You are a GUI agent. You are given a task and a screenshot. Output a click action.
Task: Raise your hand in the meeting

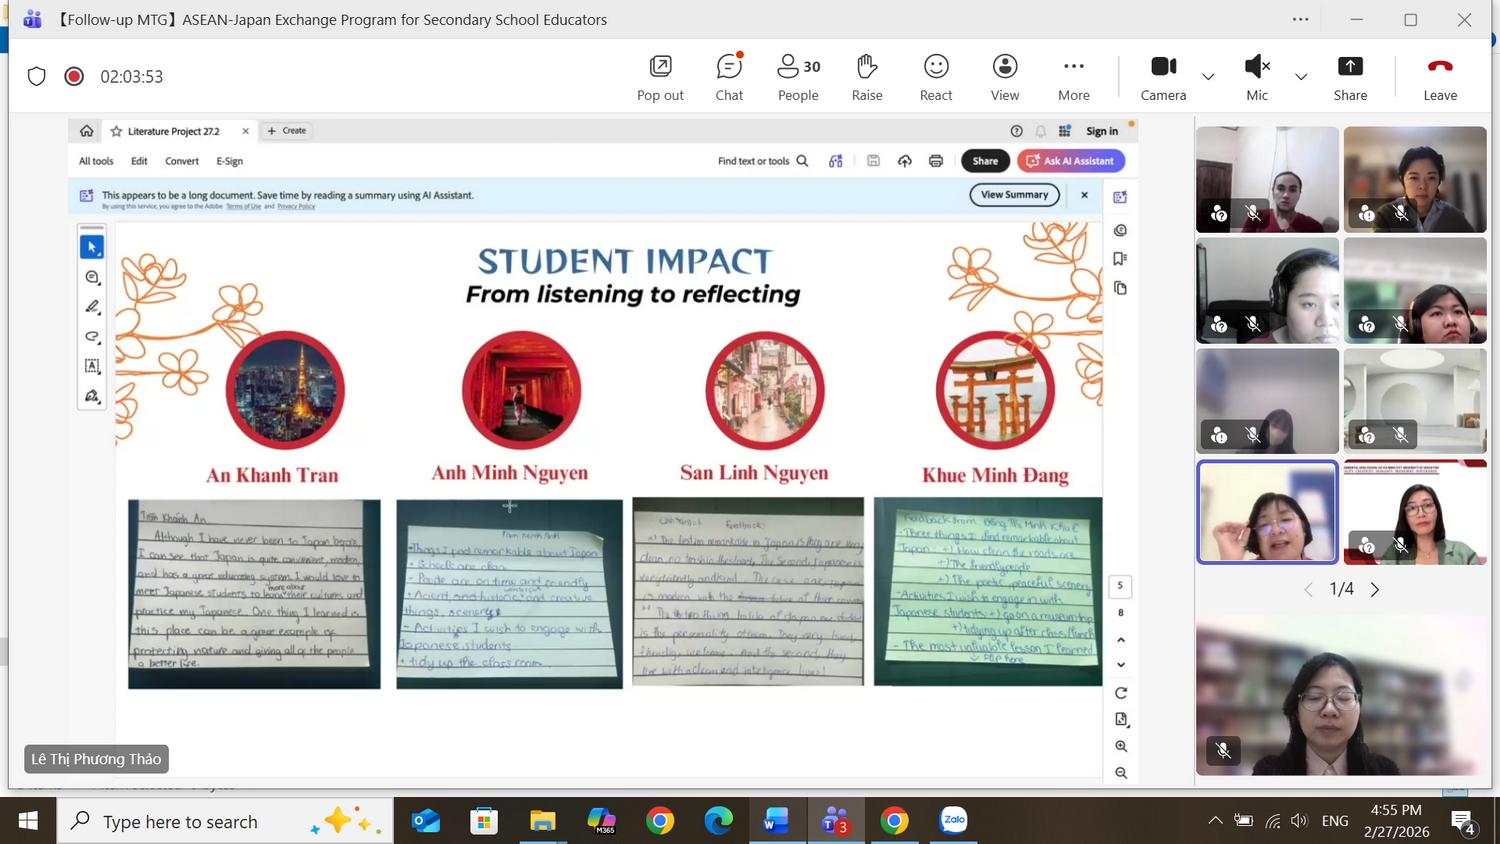click(x=867, y=76)
